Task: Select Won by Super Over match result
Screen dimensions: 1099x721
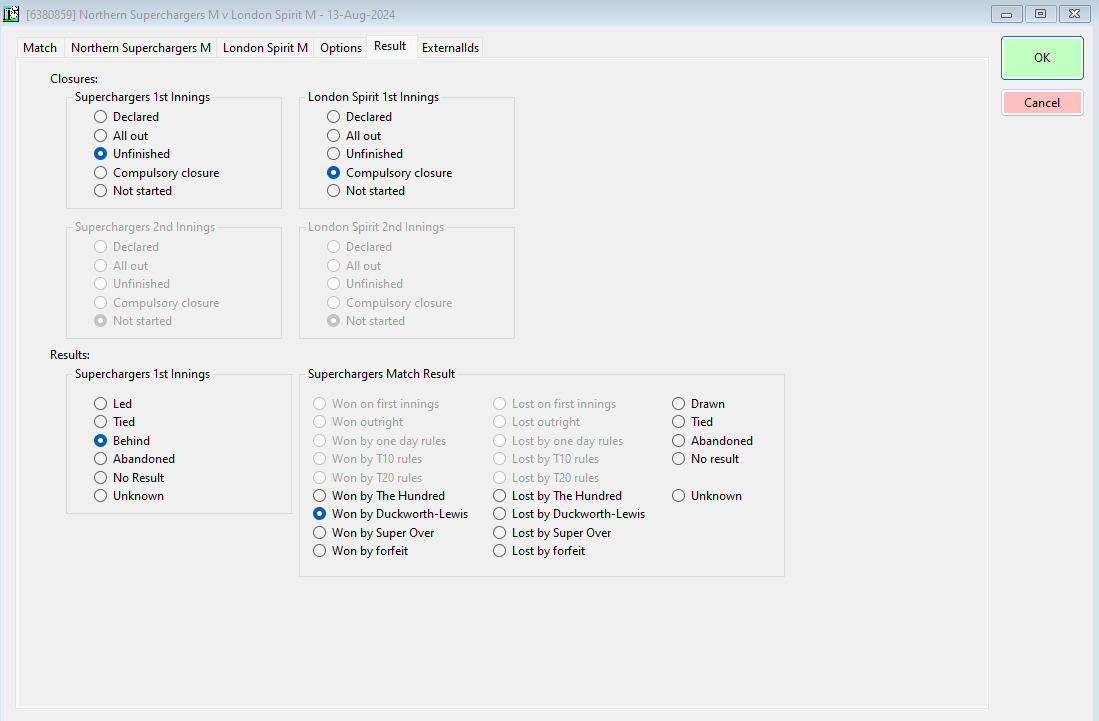Action: click(x=374, y=533)
